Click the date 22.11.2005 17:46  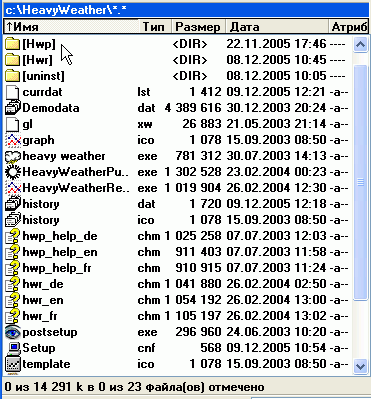coord(276,44)
